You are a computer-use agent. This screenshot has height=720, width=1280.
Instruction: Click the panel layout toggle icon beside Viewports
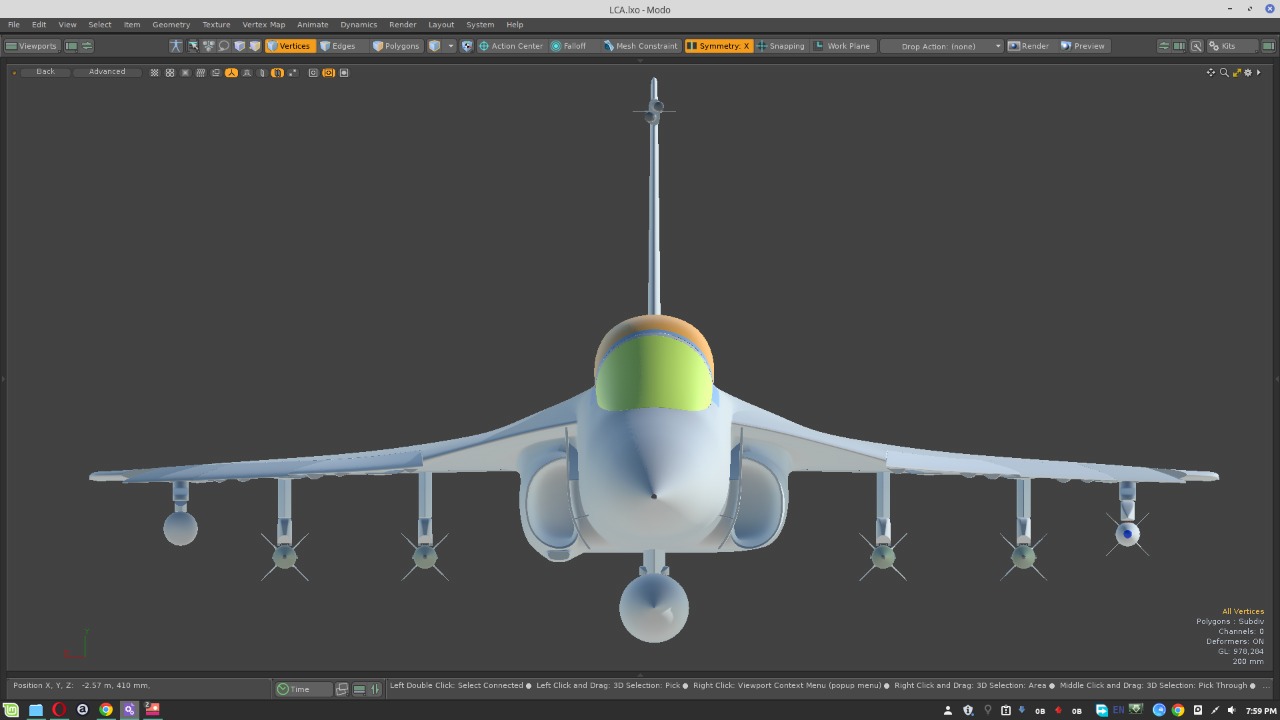[71, 46]
